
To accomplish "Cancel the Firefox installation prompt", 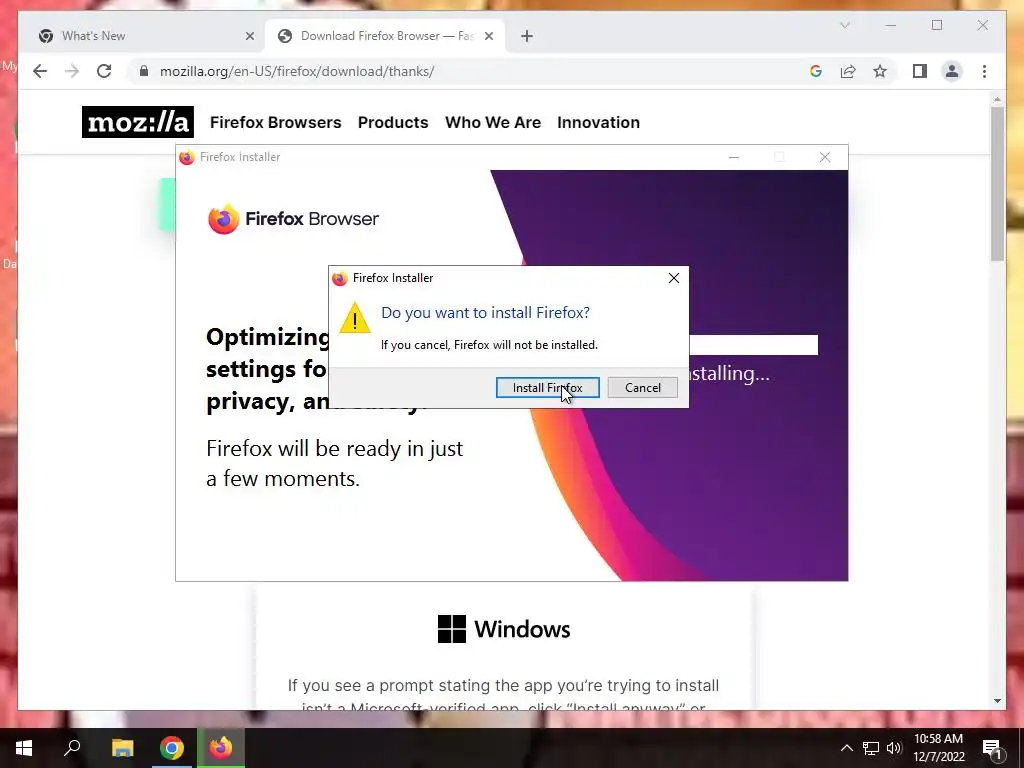I will pyautogui.click(x=643, y=387).
